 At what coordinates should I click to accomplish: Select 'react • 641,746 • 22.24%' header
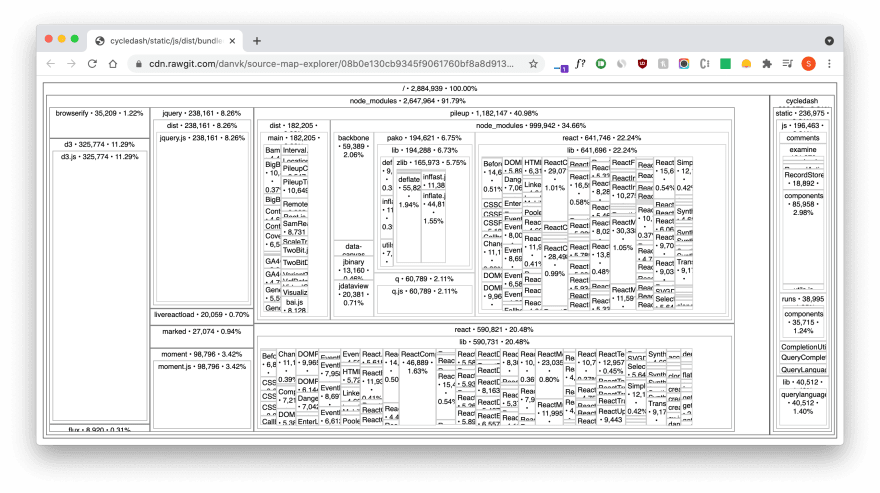click(x=602, y=138)
